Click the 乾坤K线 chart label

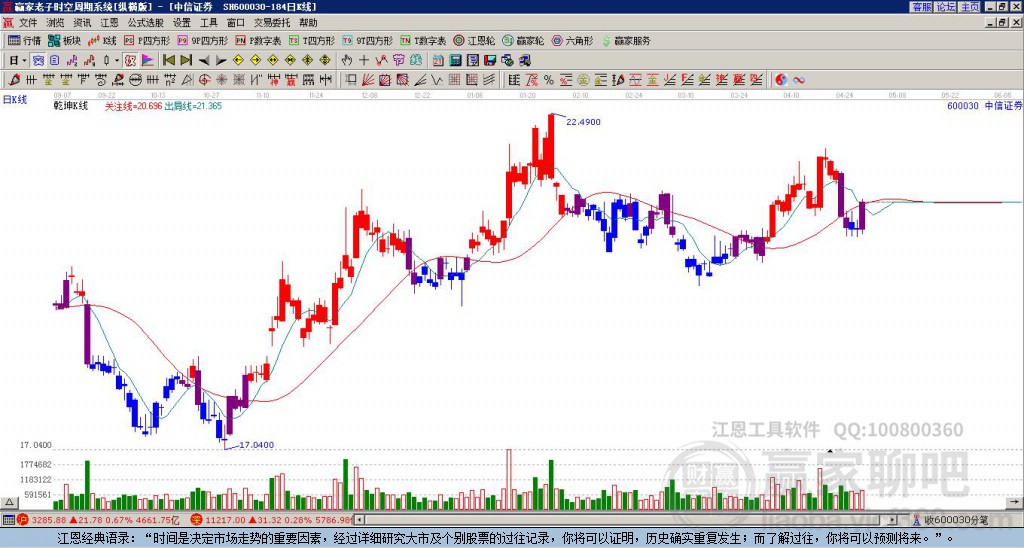(71, 106)
